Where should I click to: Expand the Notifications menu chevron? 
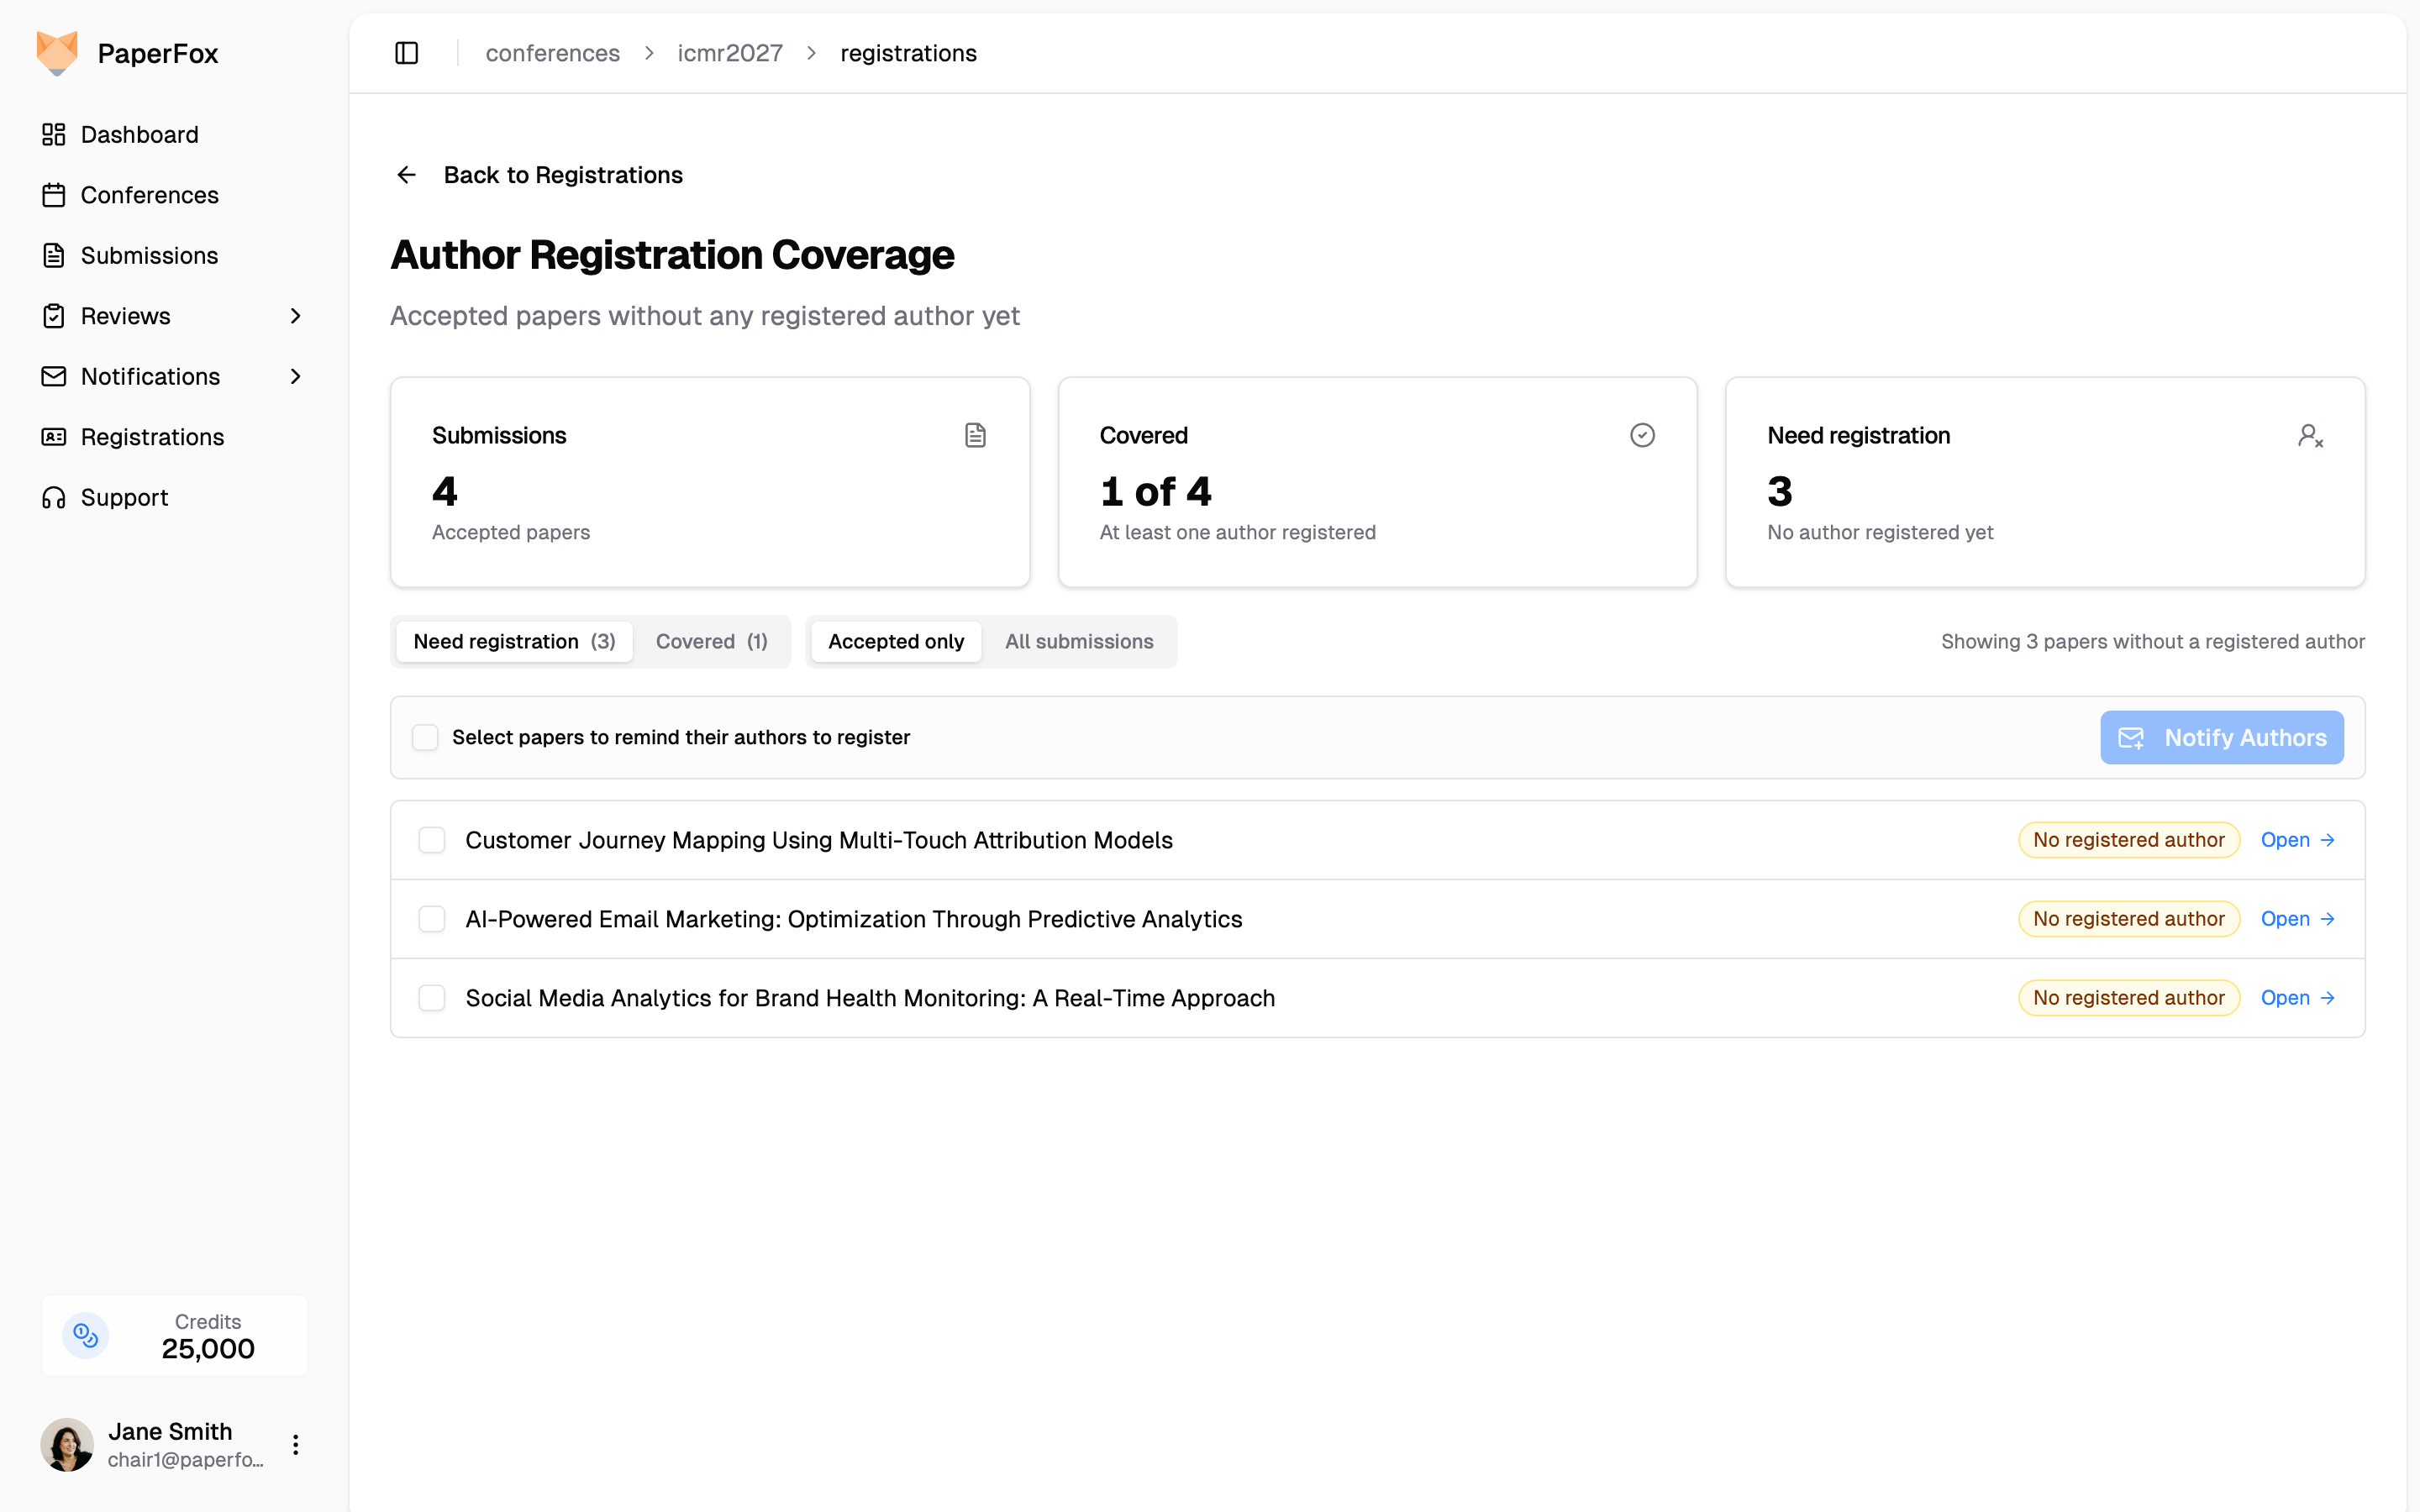tap(295, 377)
